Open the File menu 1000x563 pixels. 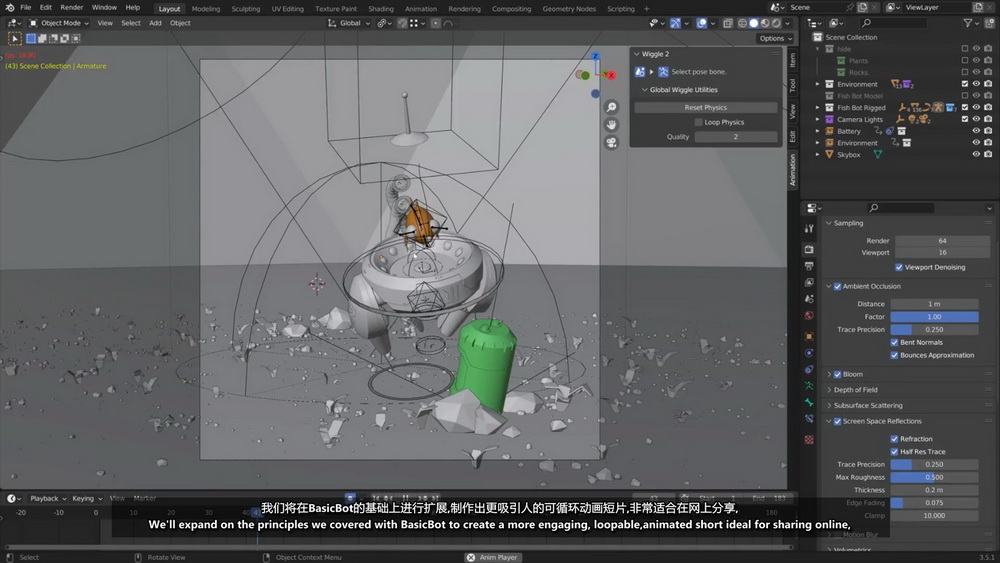(x=26, y=8)
